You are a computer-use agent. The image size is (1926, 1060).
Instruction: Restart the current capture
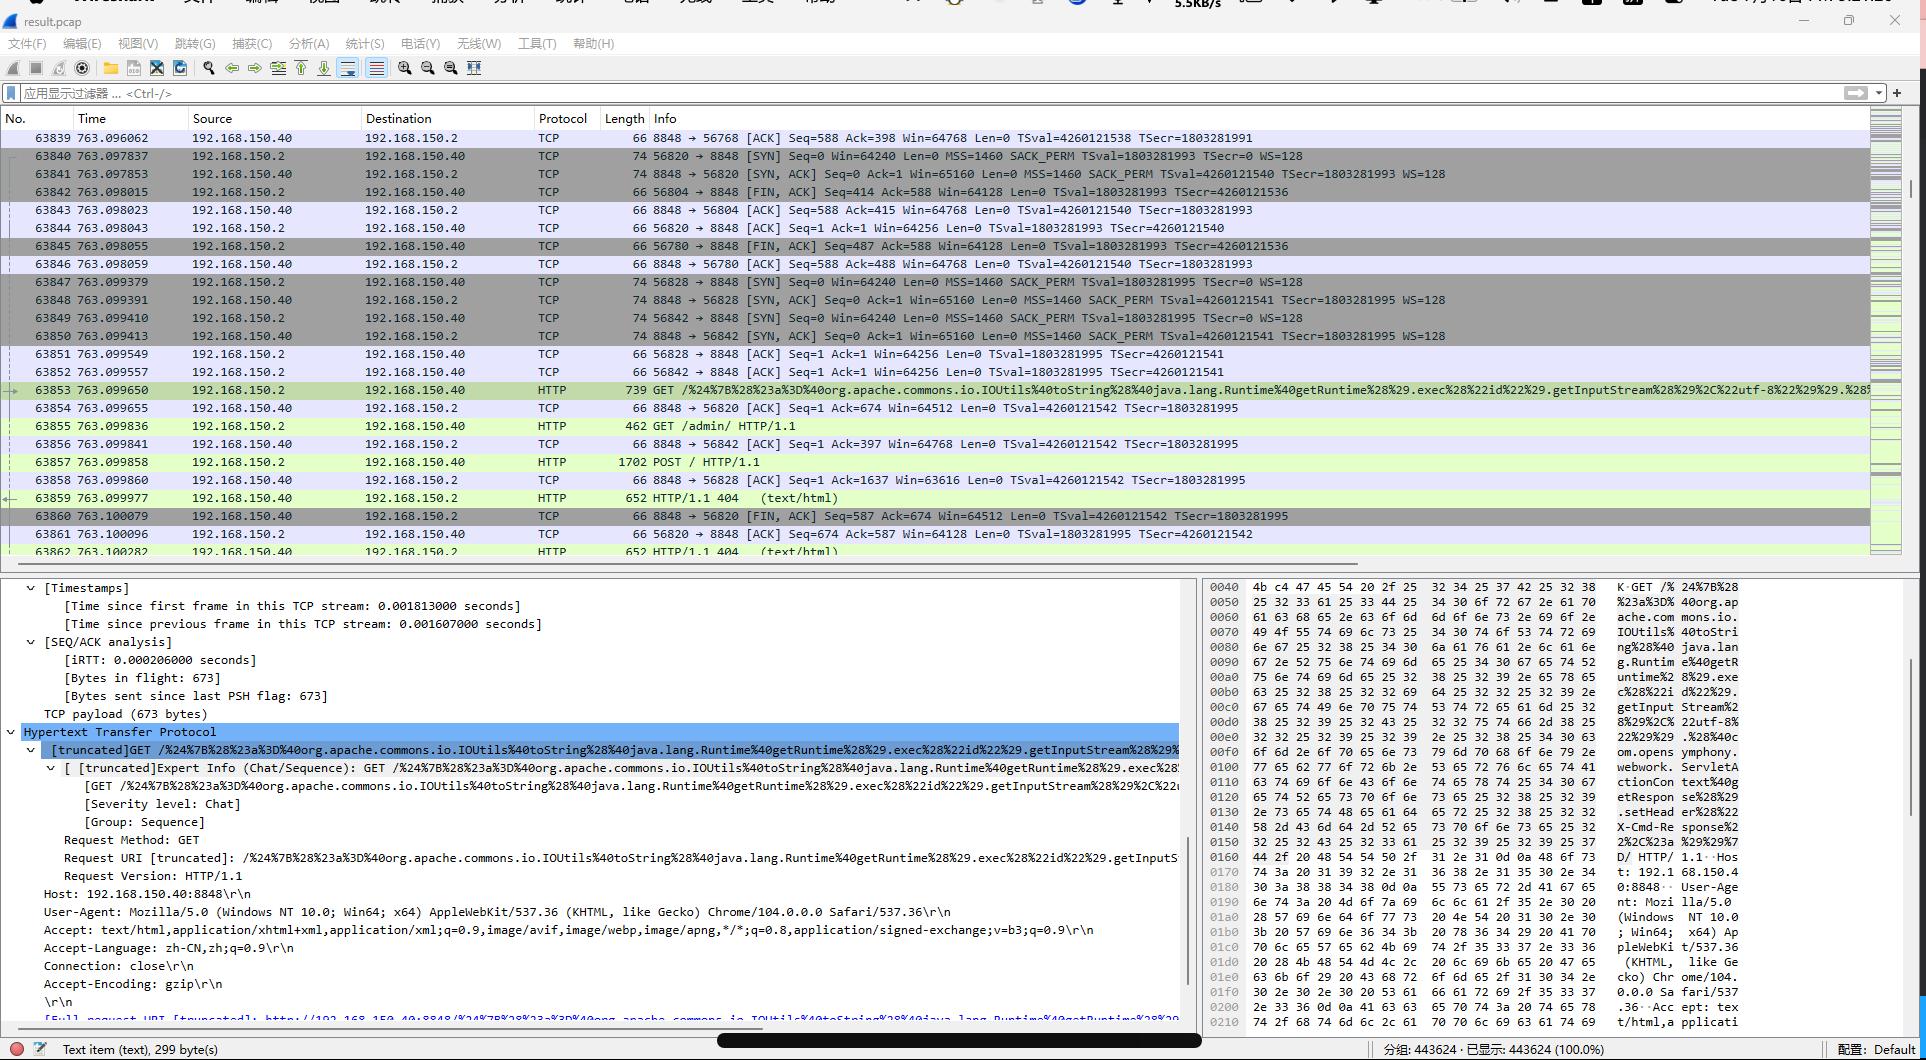click(x=59, y=68)
